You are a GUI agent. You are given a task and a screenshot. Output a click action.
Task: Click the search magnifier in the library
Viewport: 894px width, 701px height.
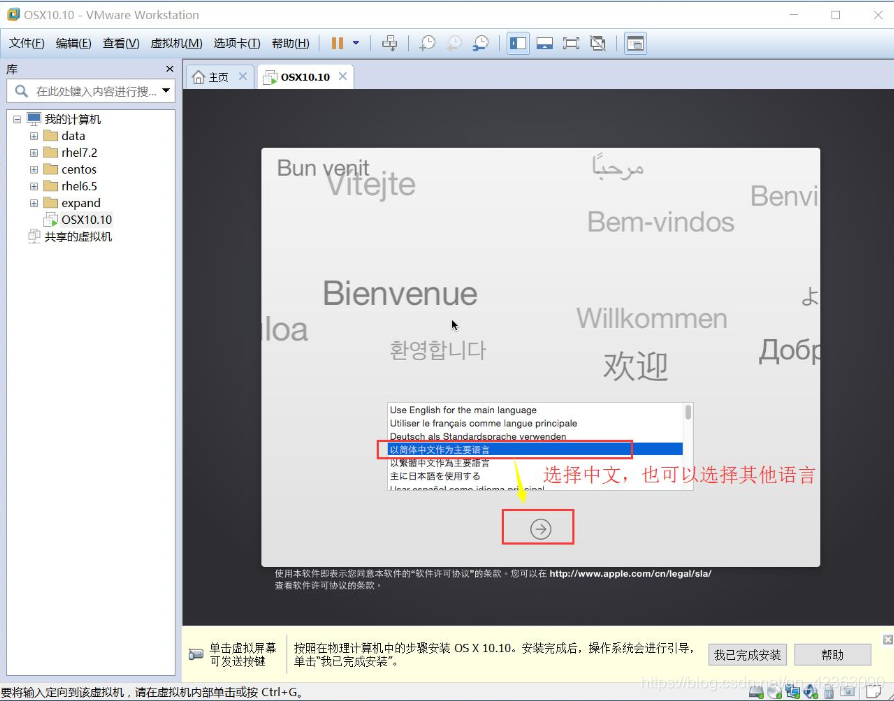(21, 91)
